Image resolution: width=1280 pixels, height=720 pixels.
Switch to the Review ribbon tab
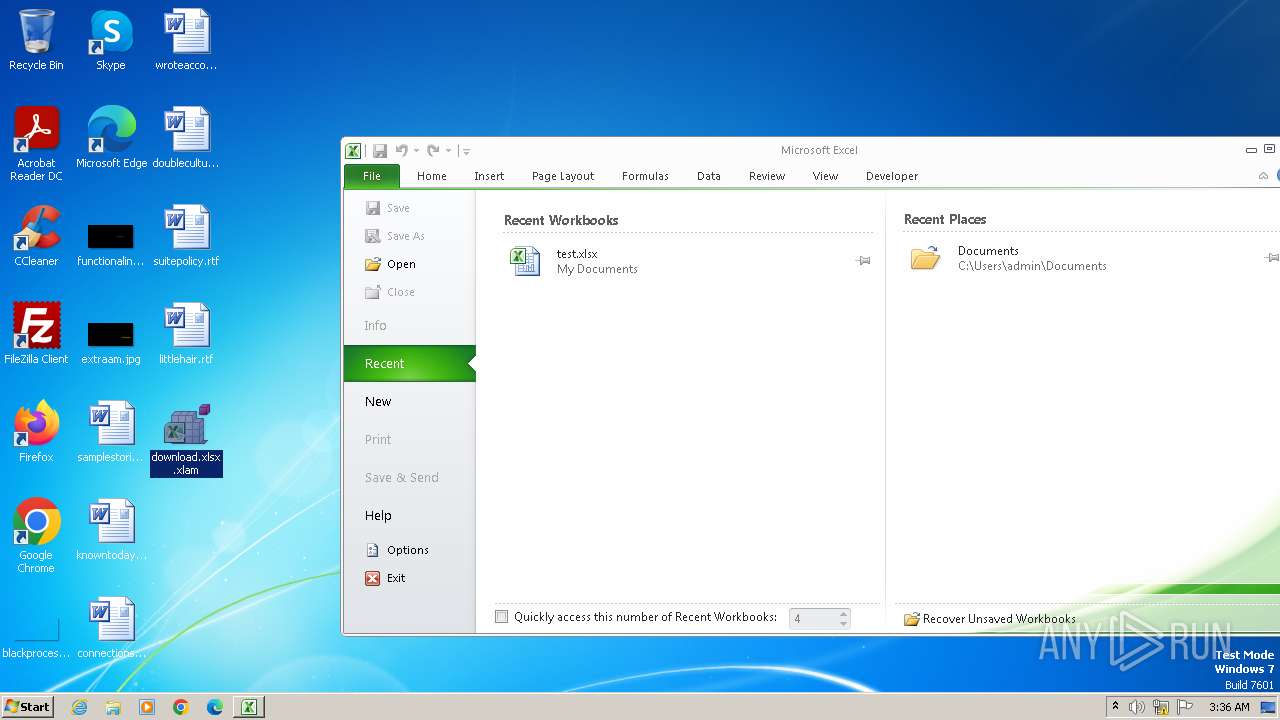coord(767,176)
